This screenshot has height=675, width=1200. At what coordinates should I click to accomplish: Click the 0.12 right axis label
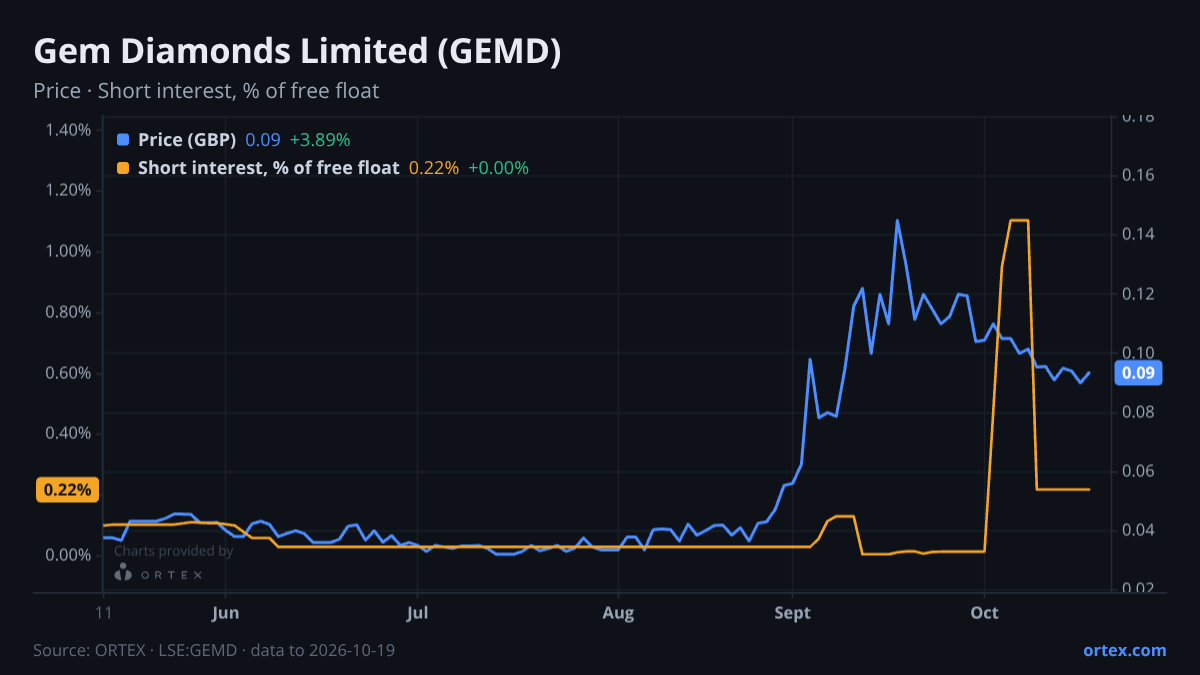1138,294
